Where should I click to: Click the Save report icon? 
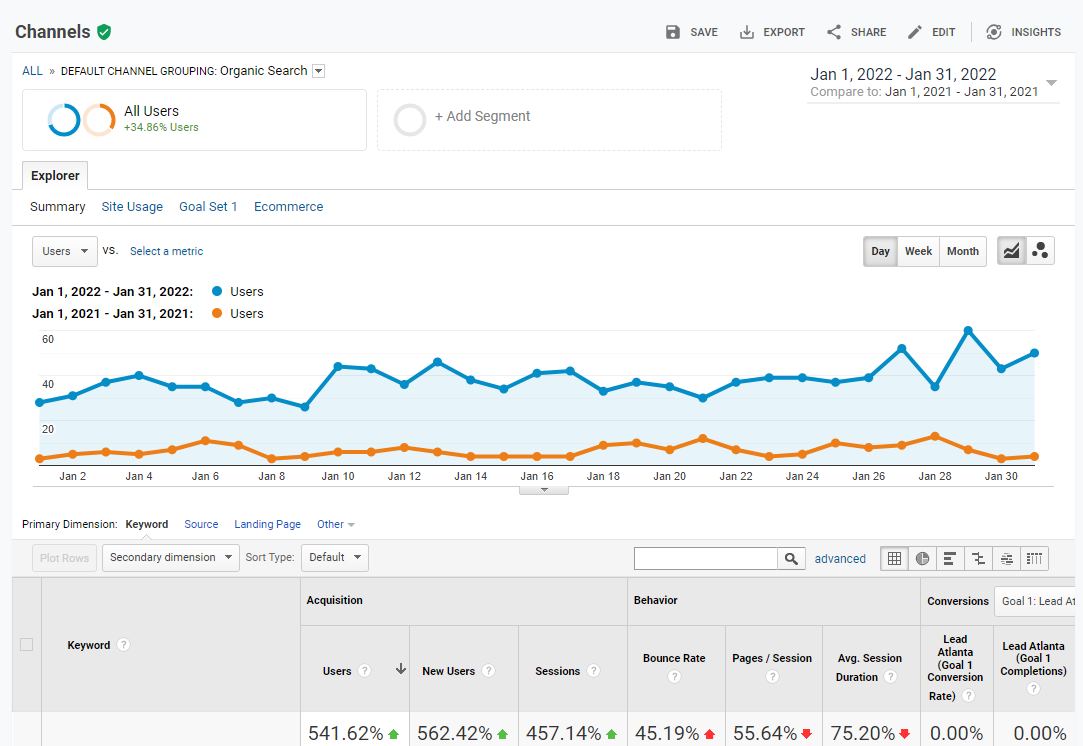click(x=673, y=32)
